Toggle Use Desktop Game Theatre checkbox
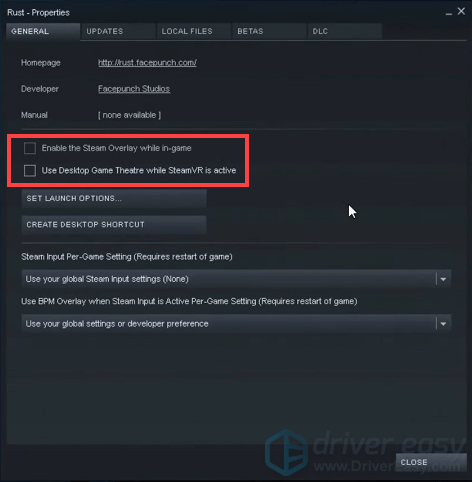The height and width of the screenshot is (482, 472). tap(30, 171)
